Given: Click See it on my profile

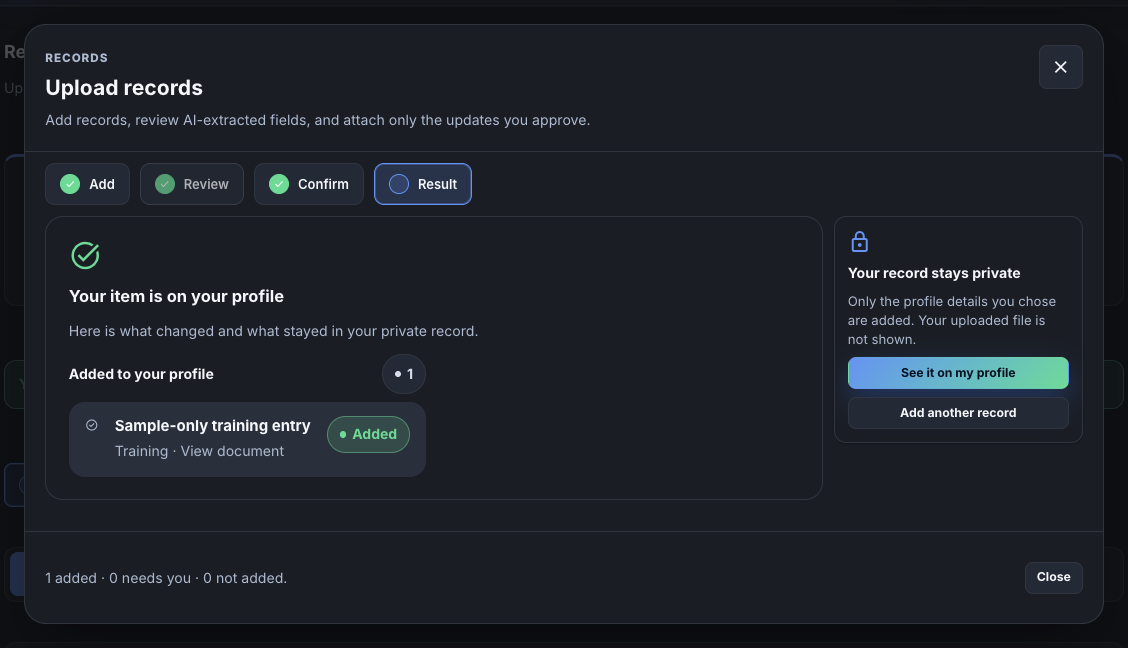Looking at the screenshot, I should (x=958, y=373).
